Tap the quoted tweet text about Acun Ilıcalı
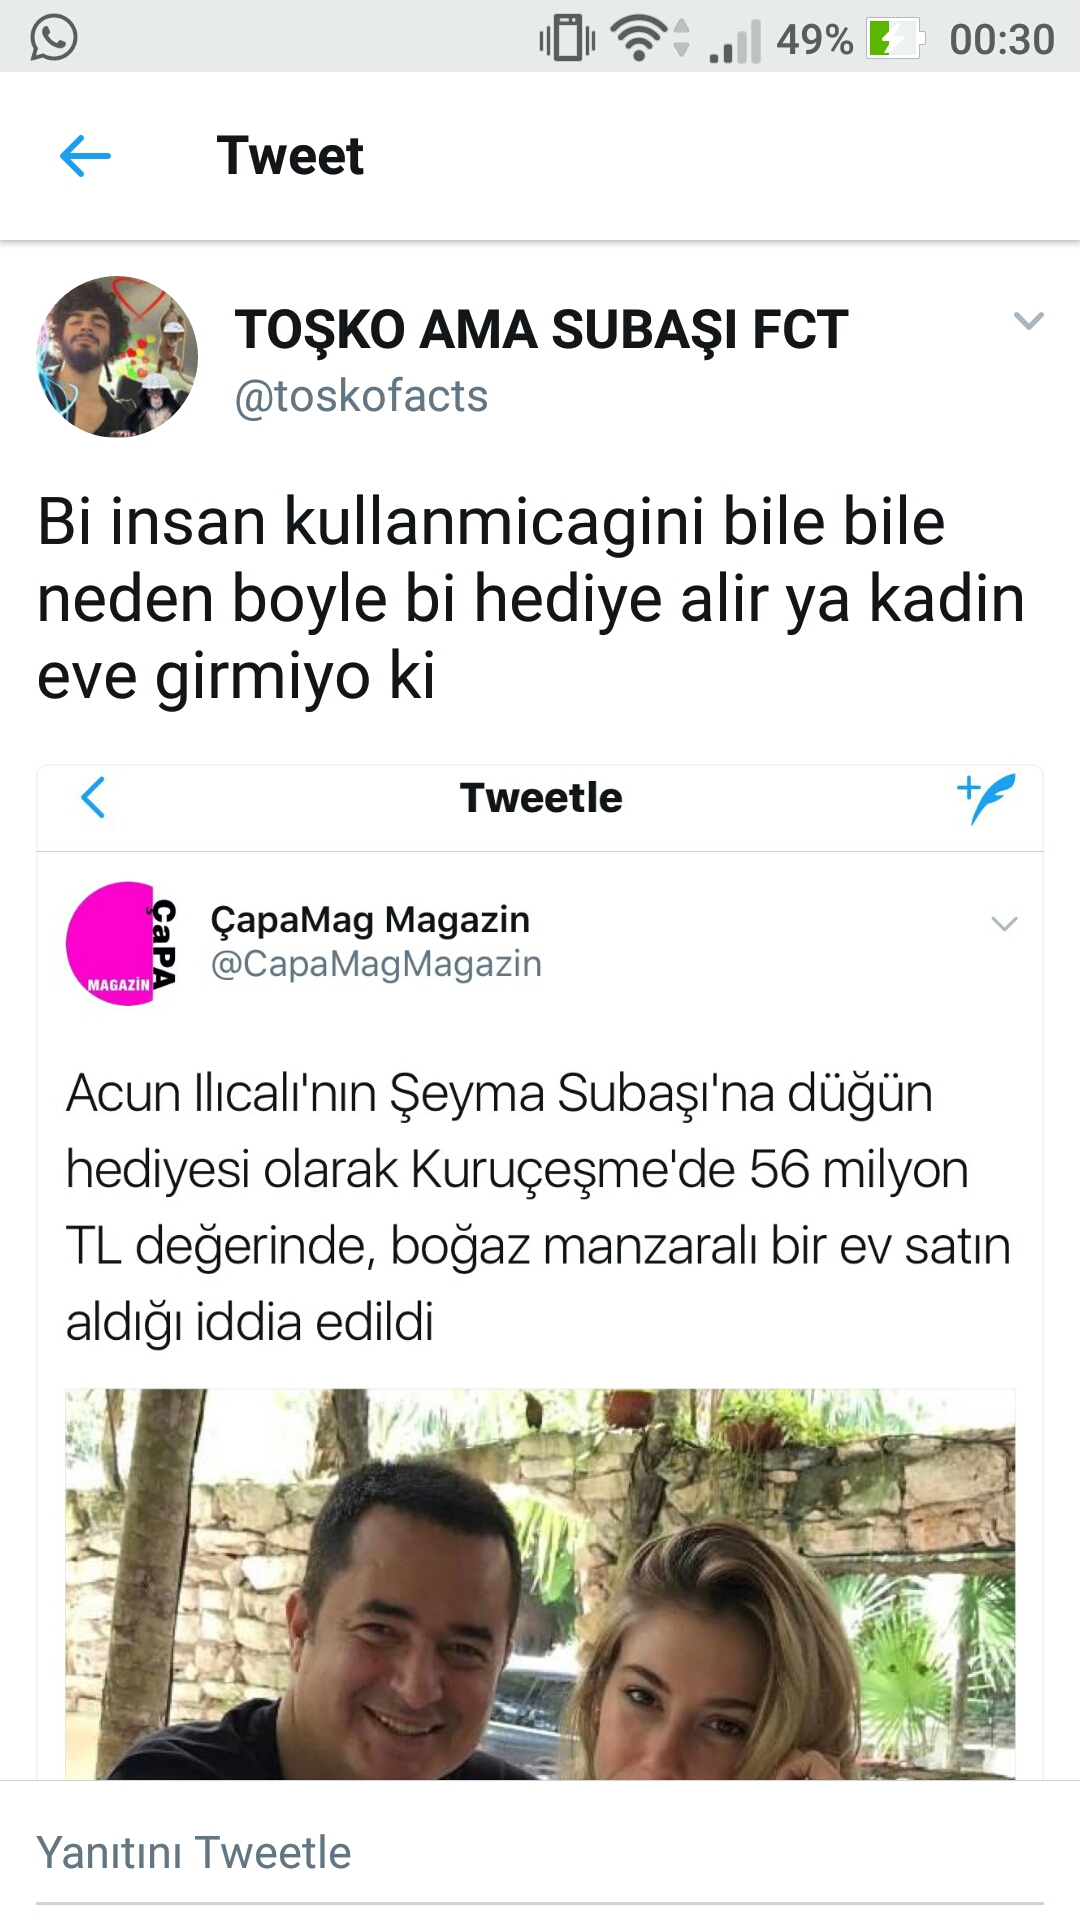Image resolution: width=1080 pixels, height=1920 pixels. coord(538,1207)
